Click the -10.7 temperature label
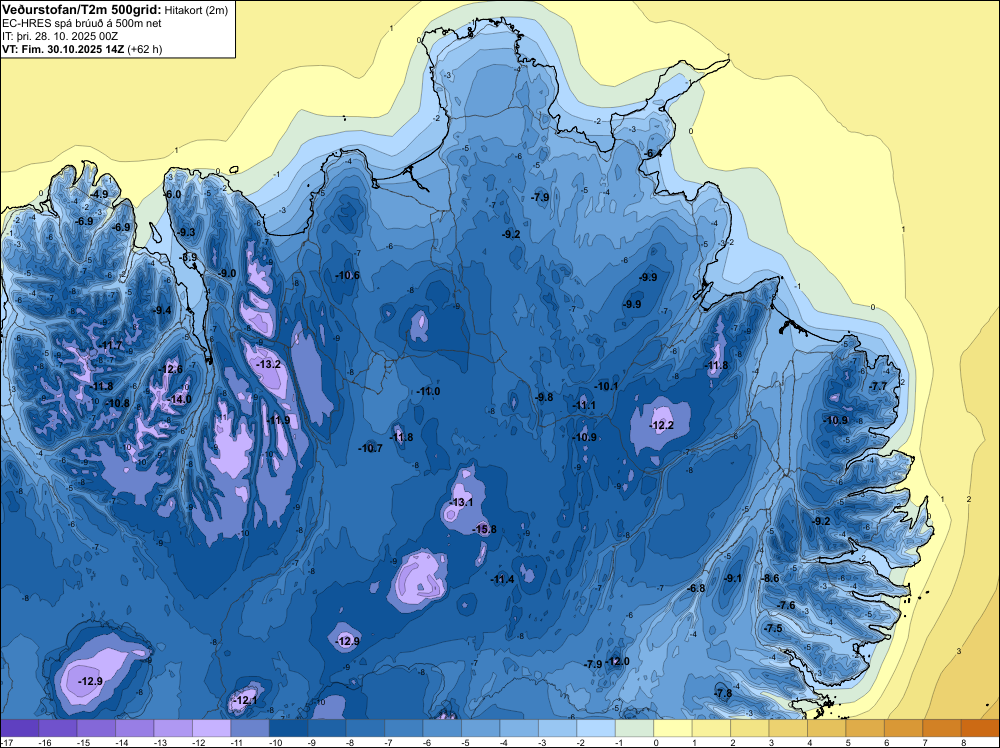 [x=371, y=448]
